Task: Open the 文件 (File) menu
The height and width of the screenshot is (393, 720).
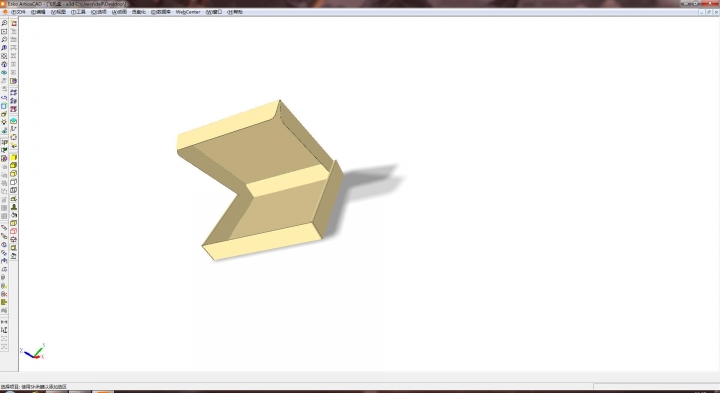Action: point(18,12)
